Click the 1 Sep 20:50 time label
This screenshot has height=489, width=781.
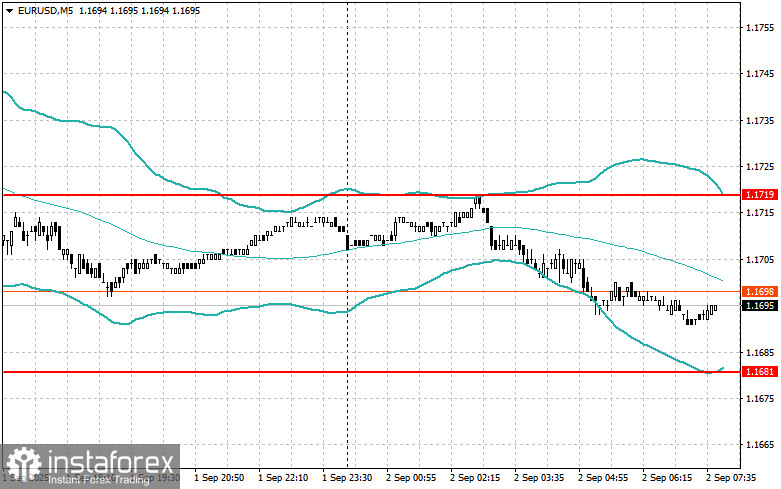coord(219,478)
